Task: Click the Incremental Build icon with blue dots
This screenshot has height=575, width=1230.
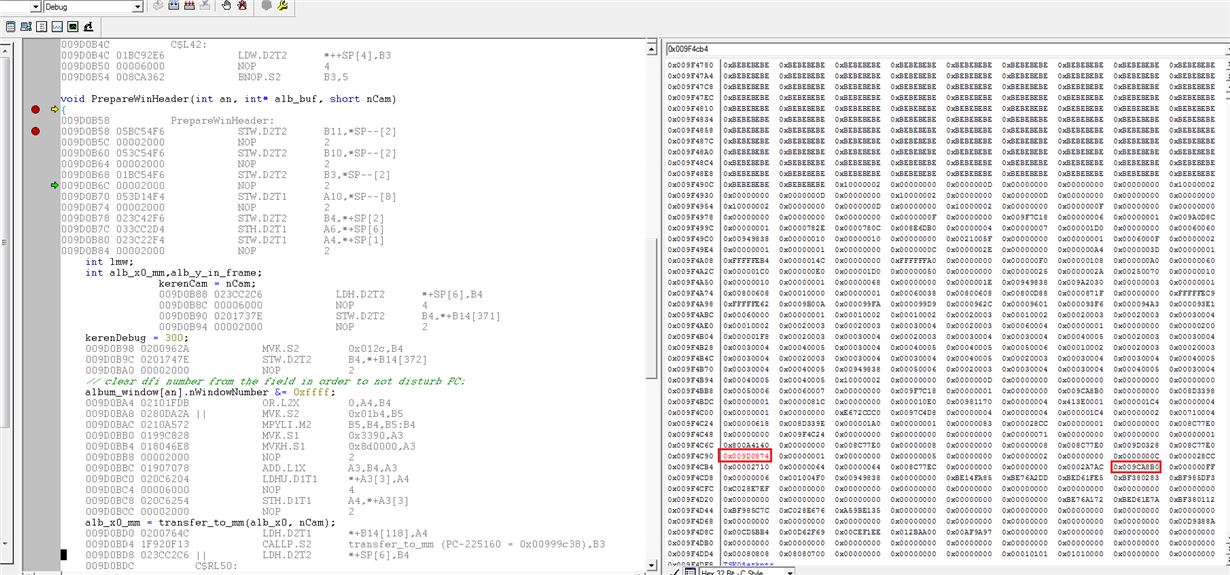Action: (x=175, y=6)
